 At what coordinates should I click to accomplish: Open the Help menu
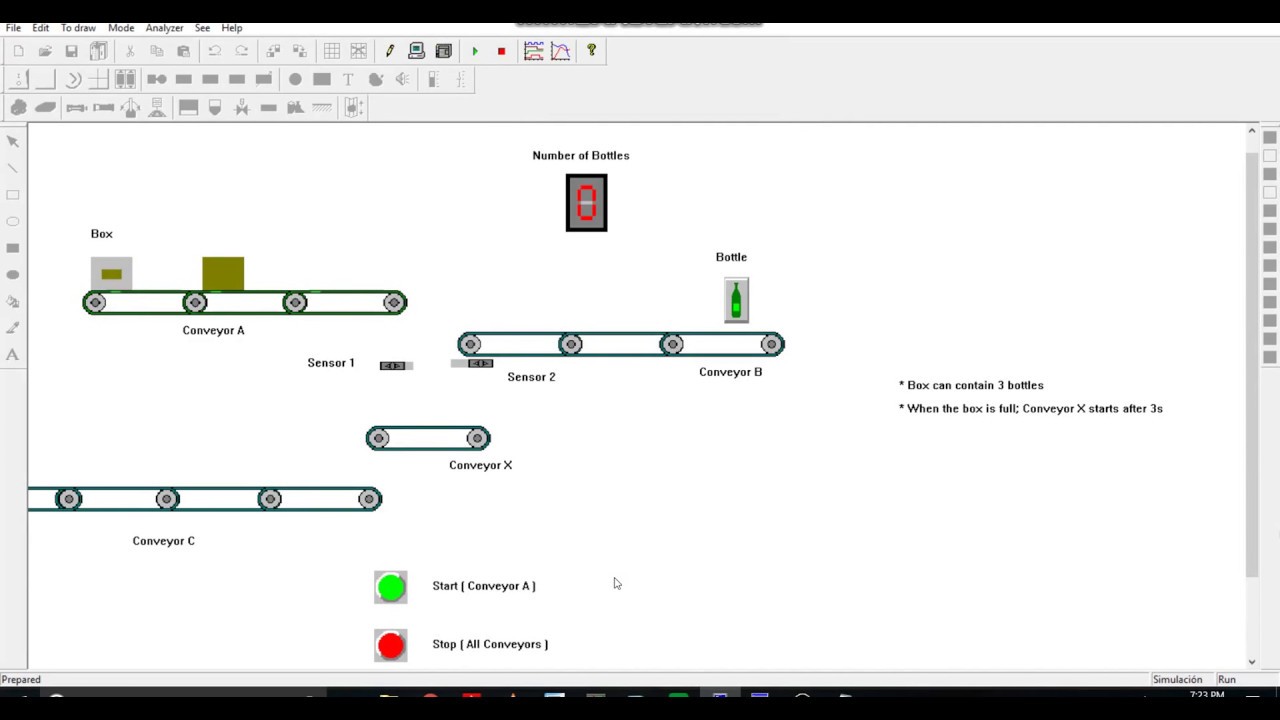(231, 28)
